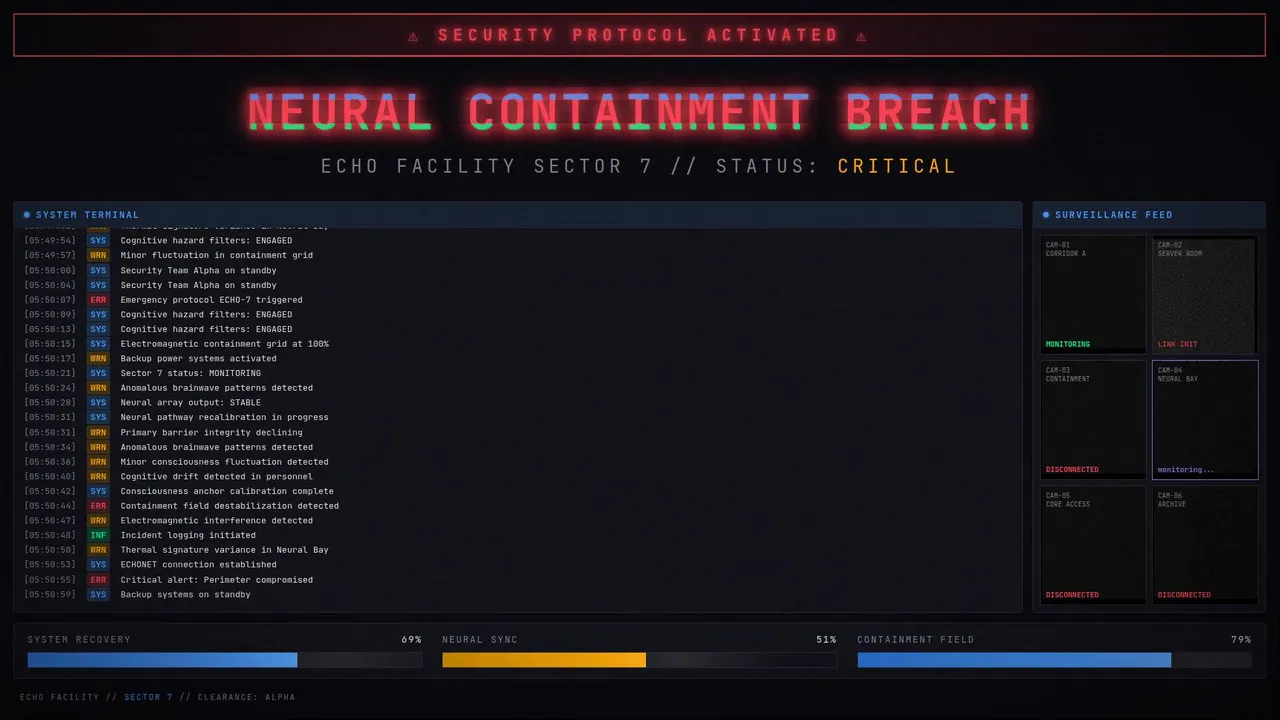Click the ERR badge on the ECHO-7 protocol row
The image size is (1280, 720).
coord(98,300)
